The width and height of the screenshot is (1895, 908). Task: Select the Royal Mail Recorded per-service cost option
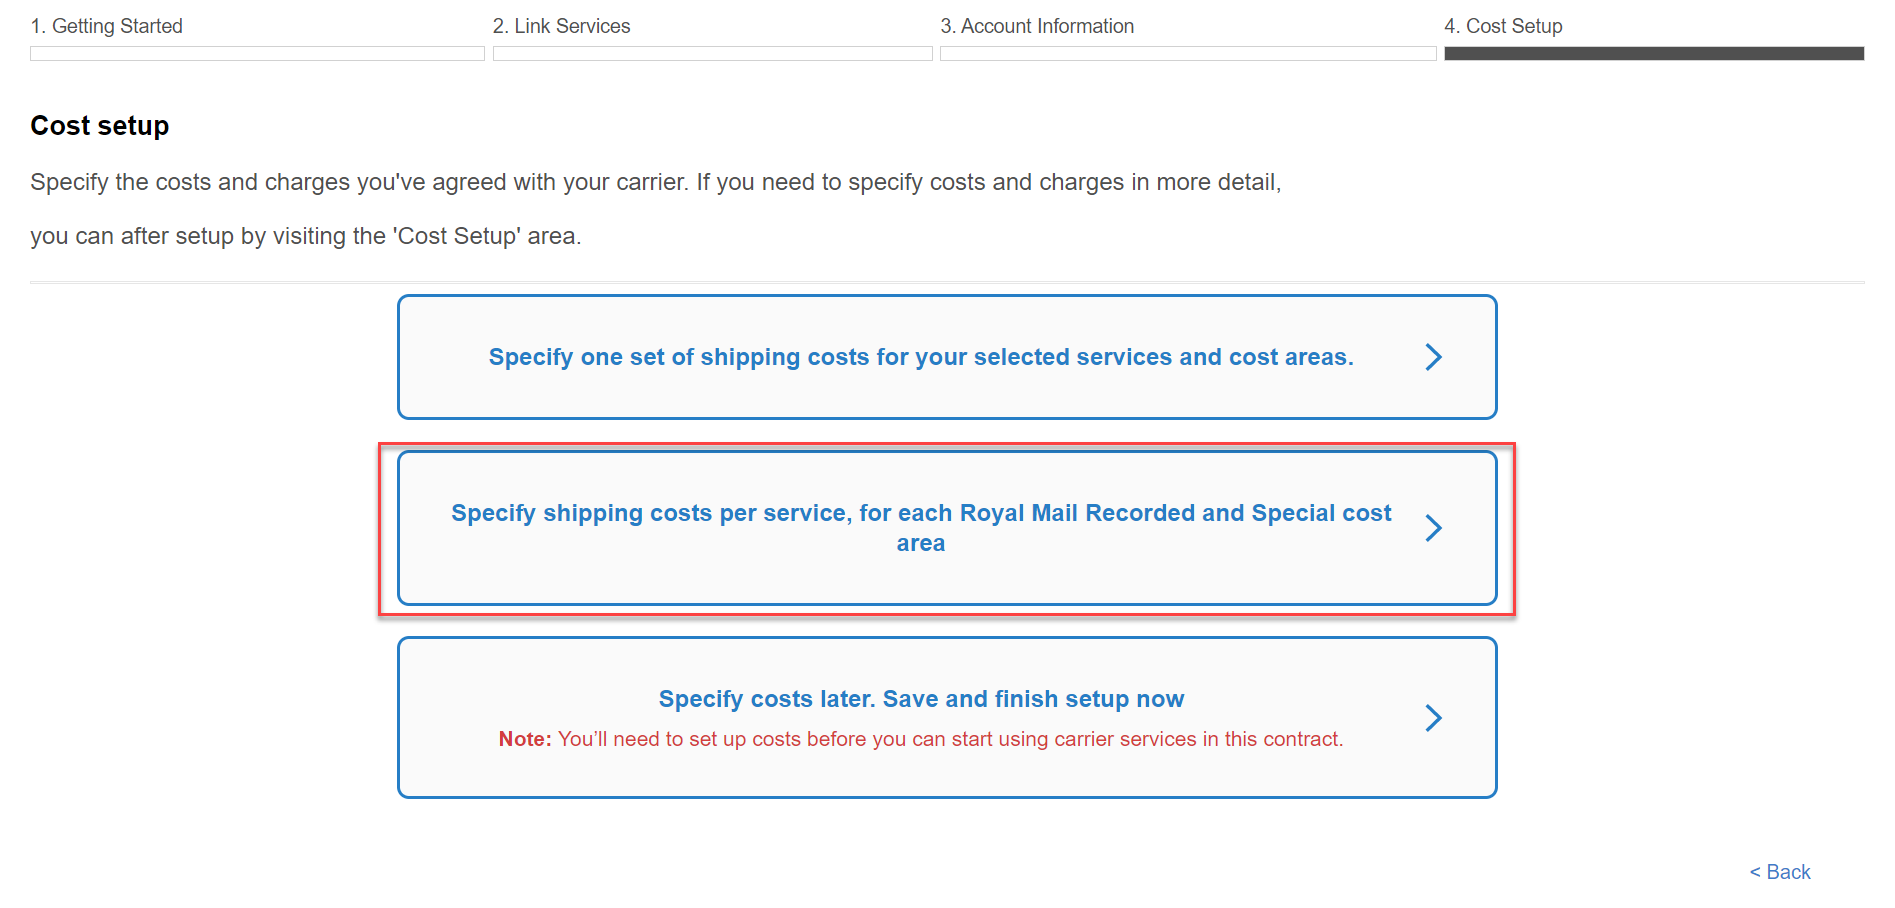920,528
